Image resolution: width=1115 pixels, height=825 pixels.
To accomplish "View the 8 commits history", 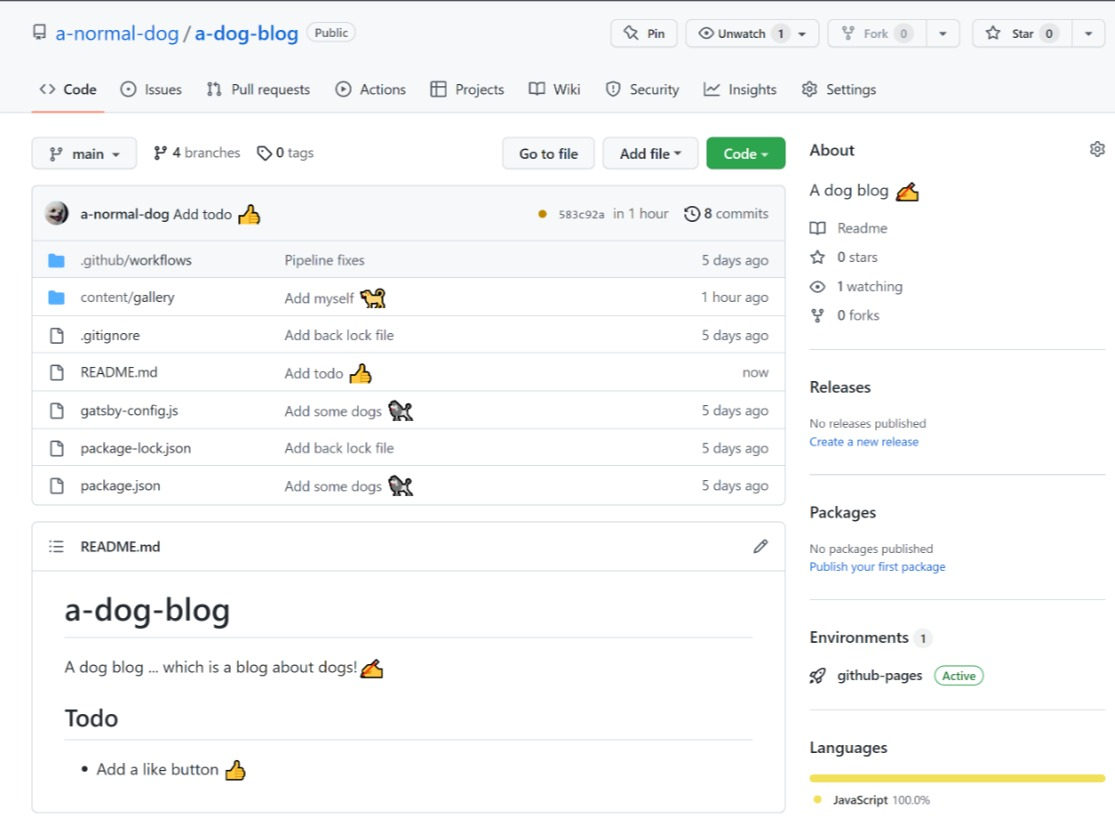I will point(727,214).
